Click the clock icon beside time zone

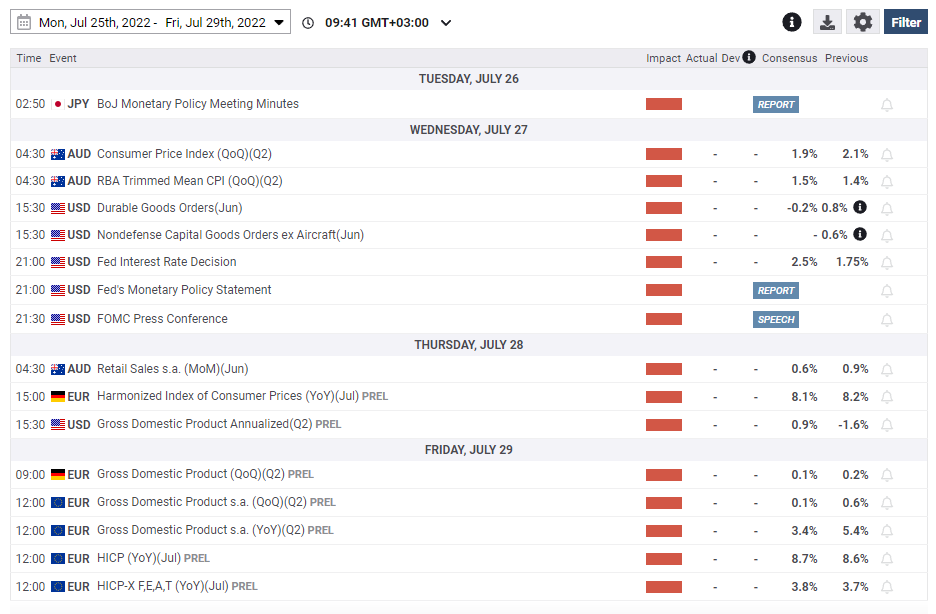click(x=308, y=23)
